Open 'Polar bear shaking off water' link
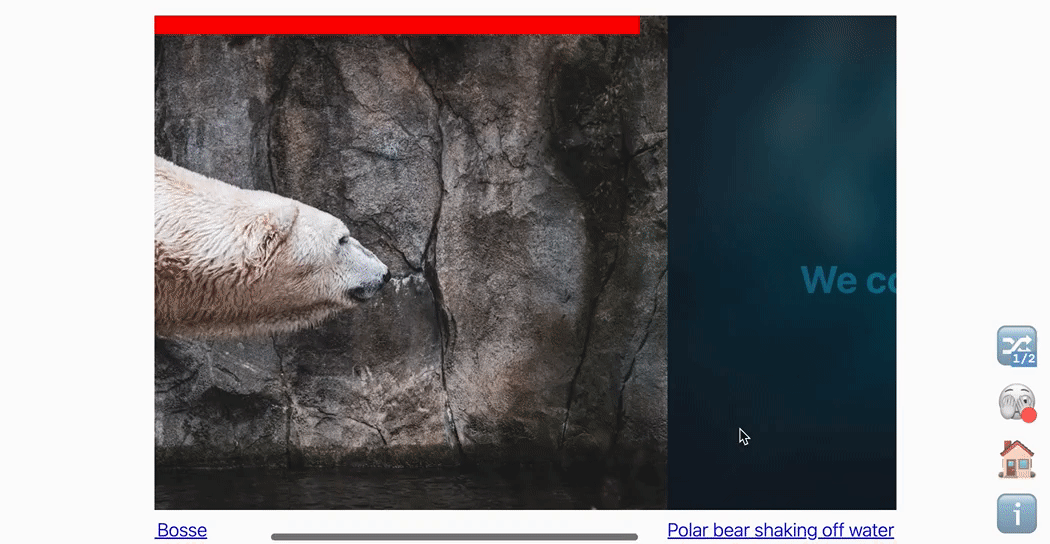 781,531
